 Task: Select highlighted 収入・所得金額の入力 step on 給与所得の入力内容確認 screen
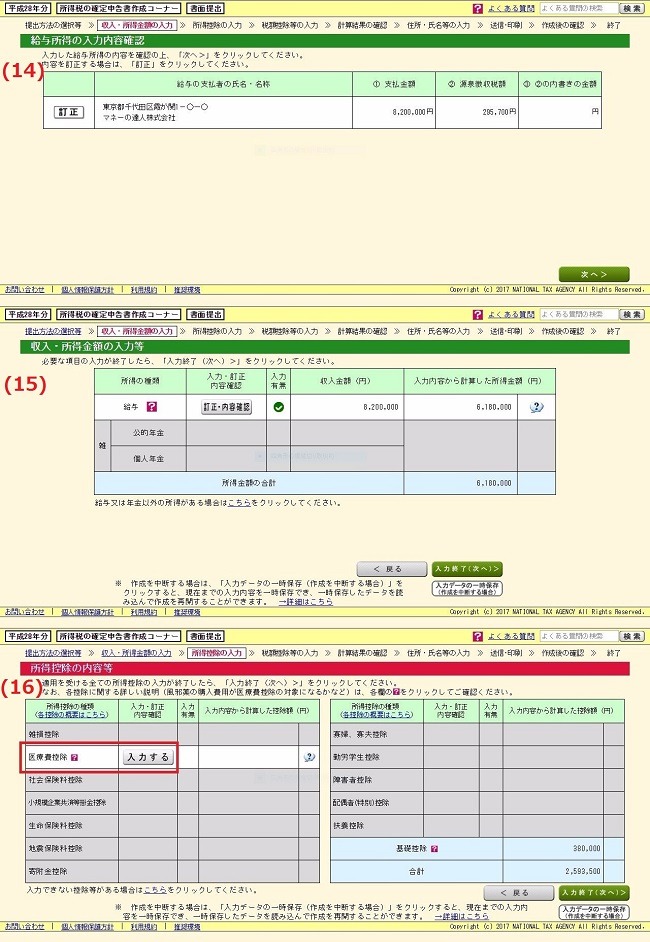pos(137,26)
